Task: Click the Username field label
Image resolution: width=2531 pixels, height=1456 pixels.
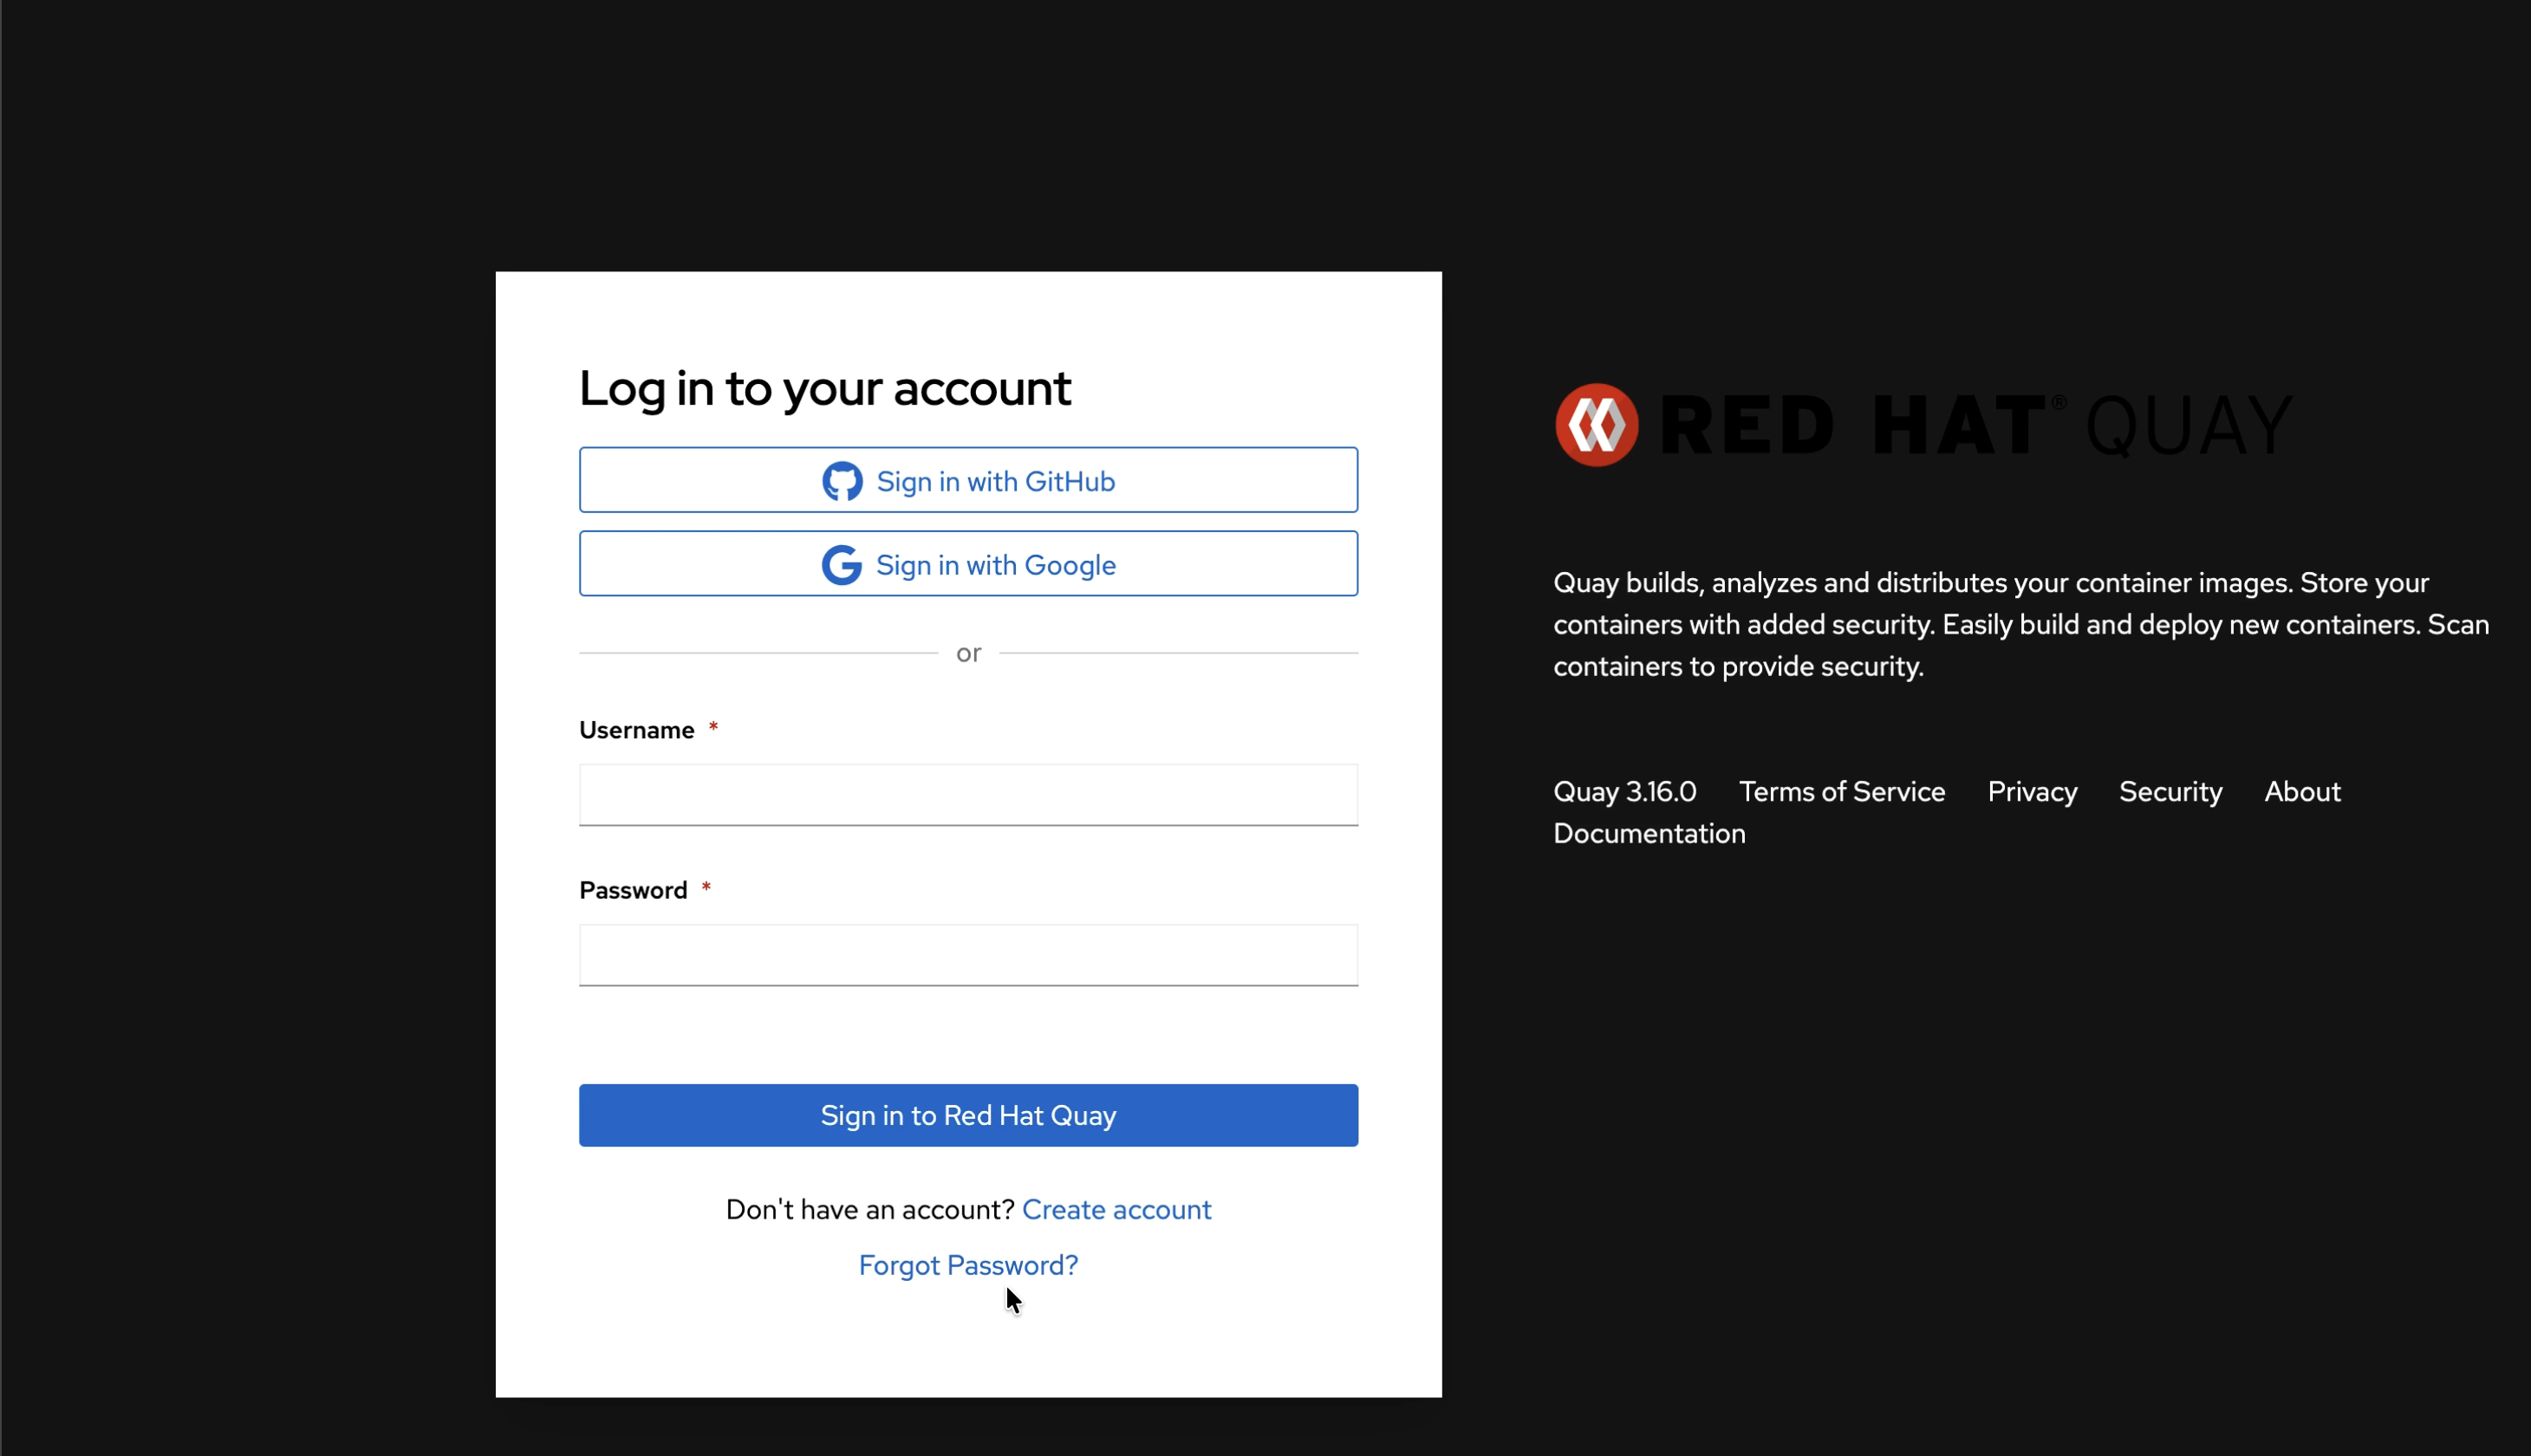Action: pyautogui.click(x=636, y=730)
